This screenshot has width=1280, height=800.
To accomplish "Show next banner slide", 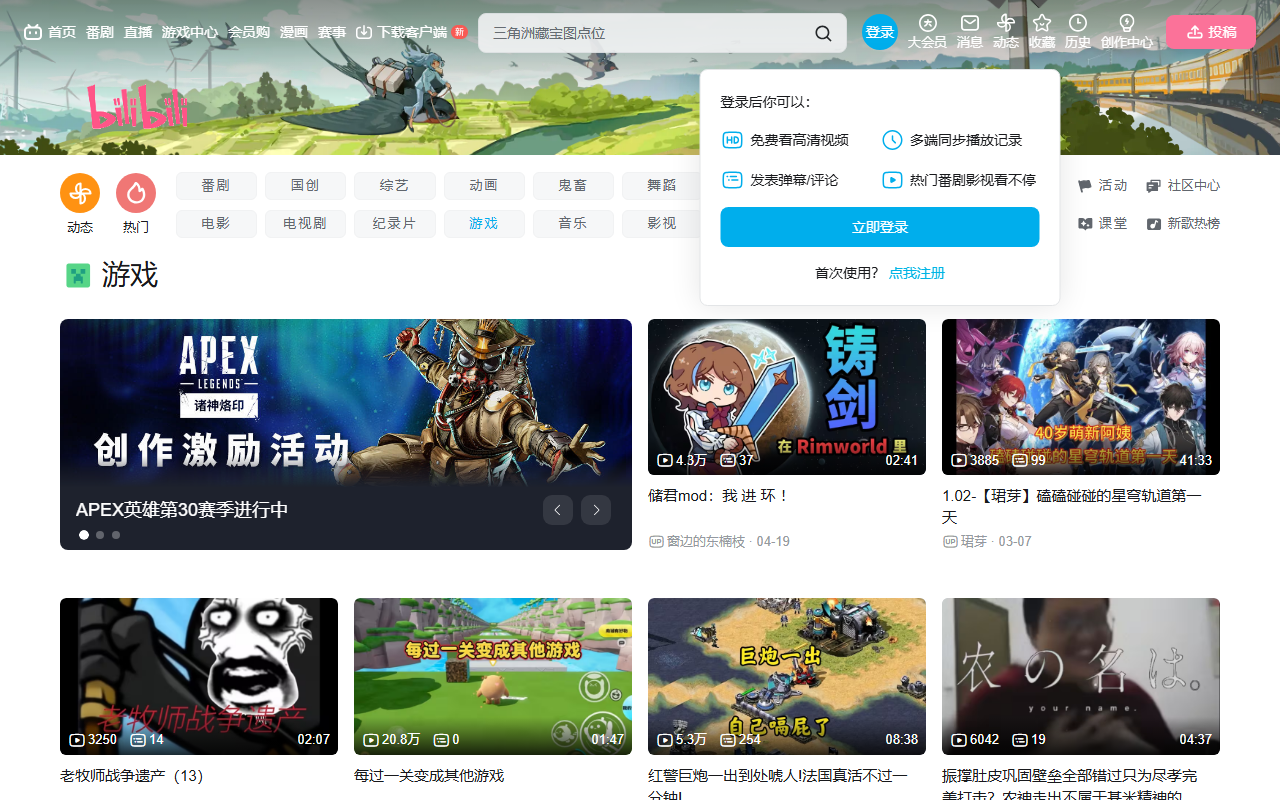I will [x=596, y=510].
